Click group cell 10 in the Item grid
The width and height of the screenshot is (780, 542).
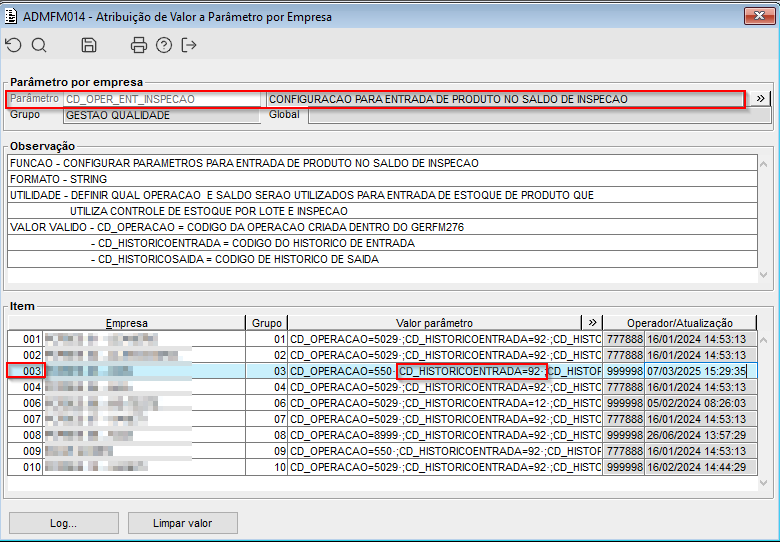point(267,467)
